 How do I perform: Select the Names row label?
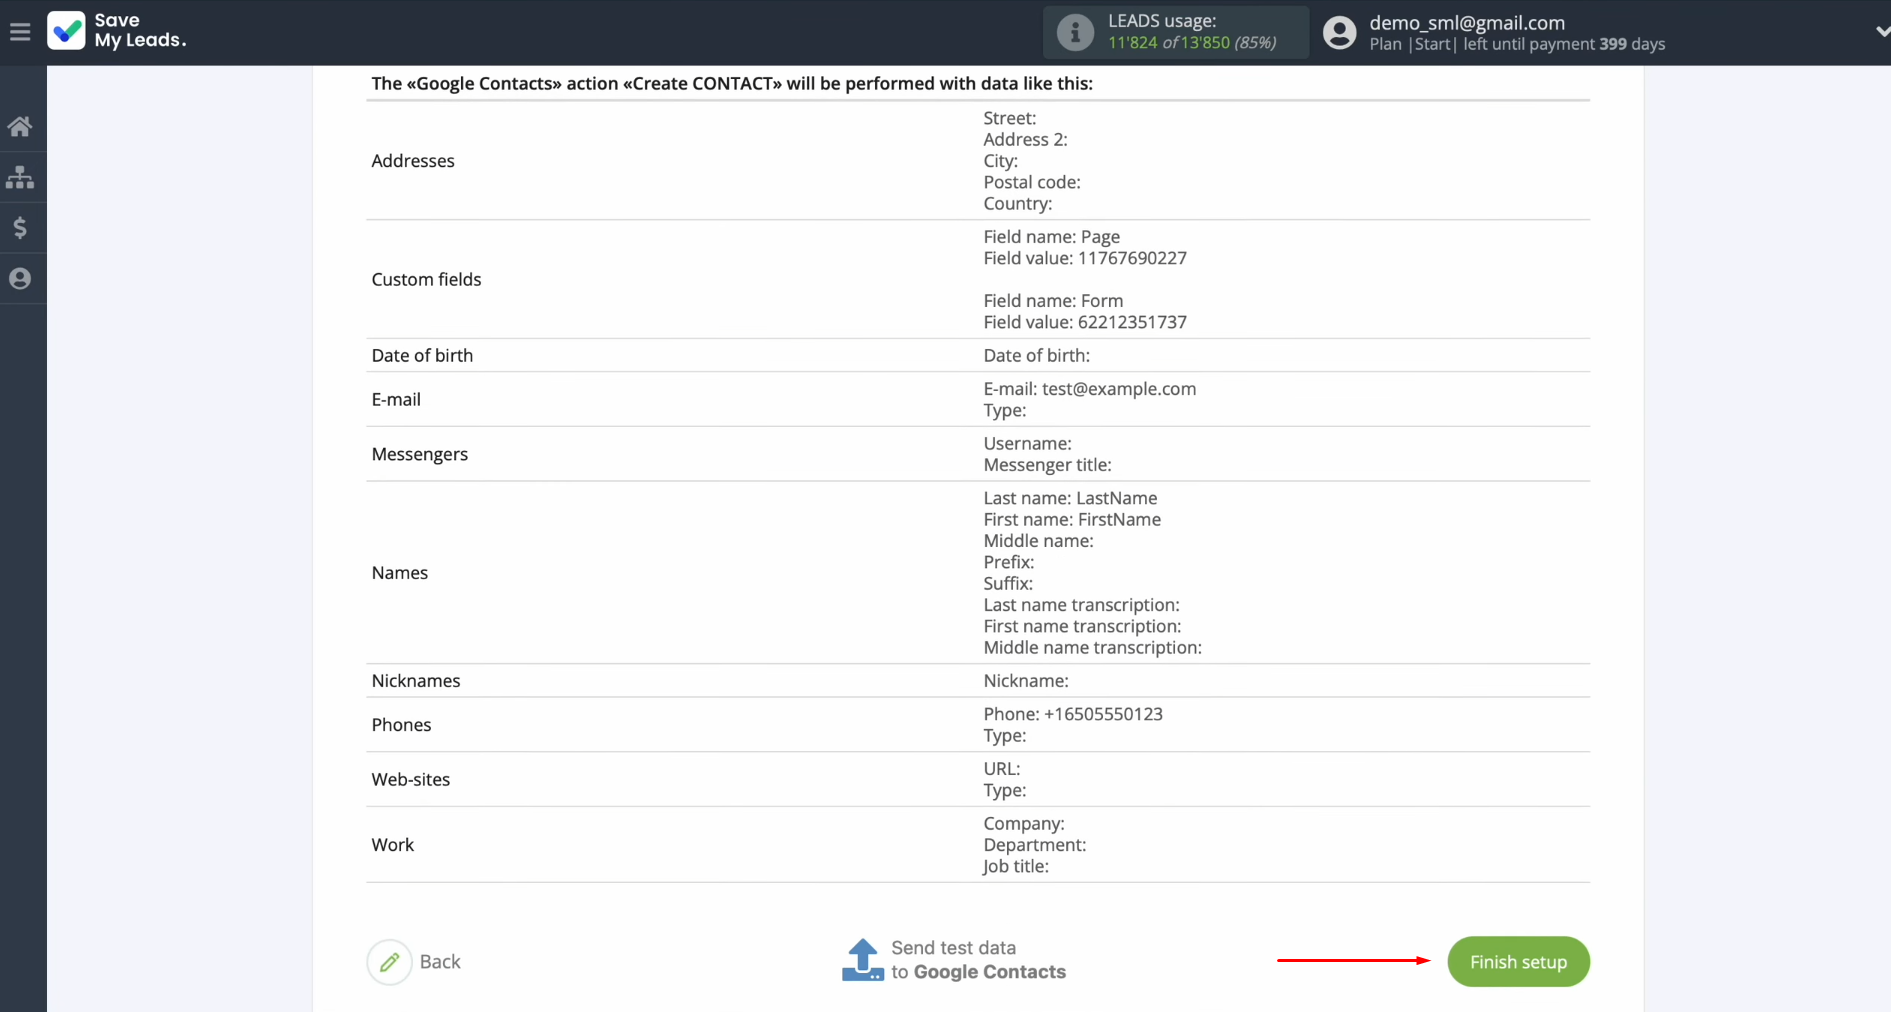[400, 573]
